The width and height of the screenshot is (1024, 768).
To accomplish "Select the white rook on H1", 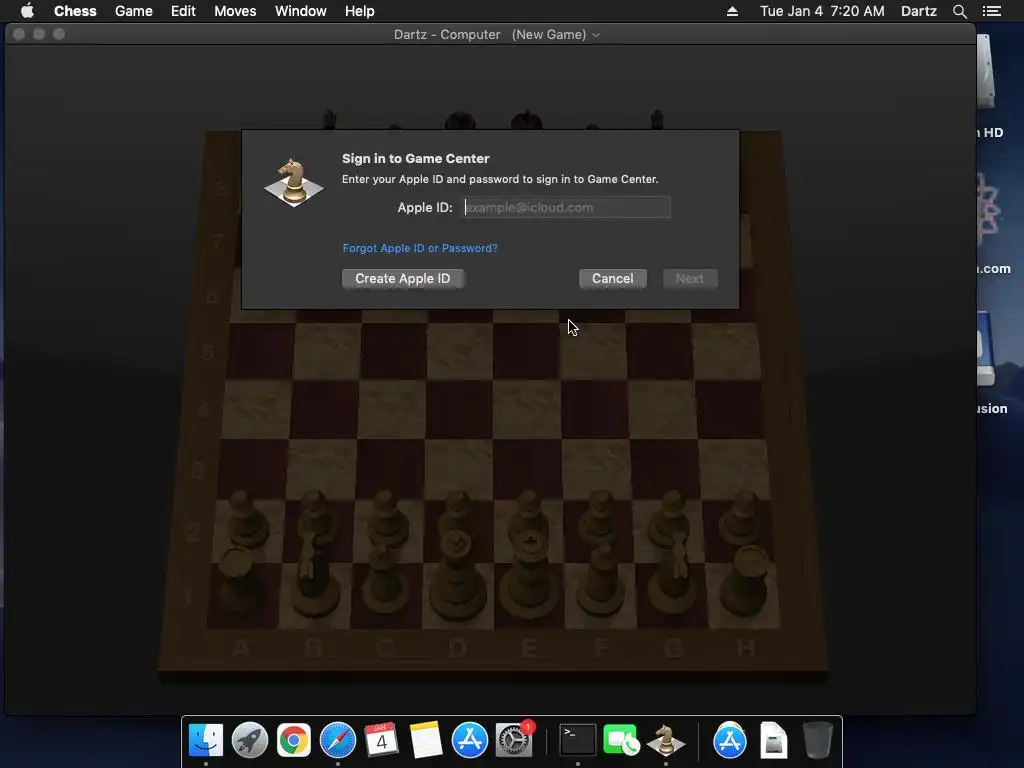I will coord(747,581).
